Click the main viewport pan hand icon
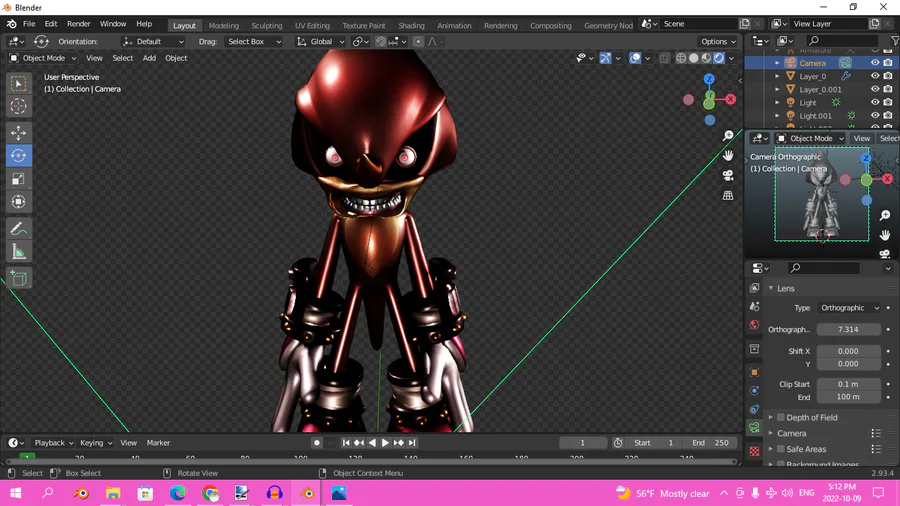The image size is (900, 506). click(x=728, y=155)
